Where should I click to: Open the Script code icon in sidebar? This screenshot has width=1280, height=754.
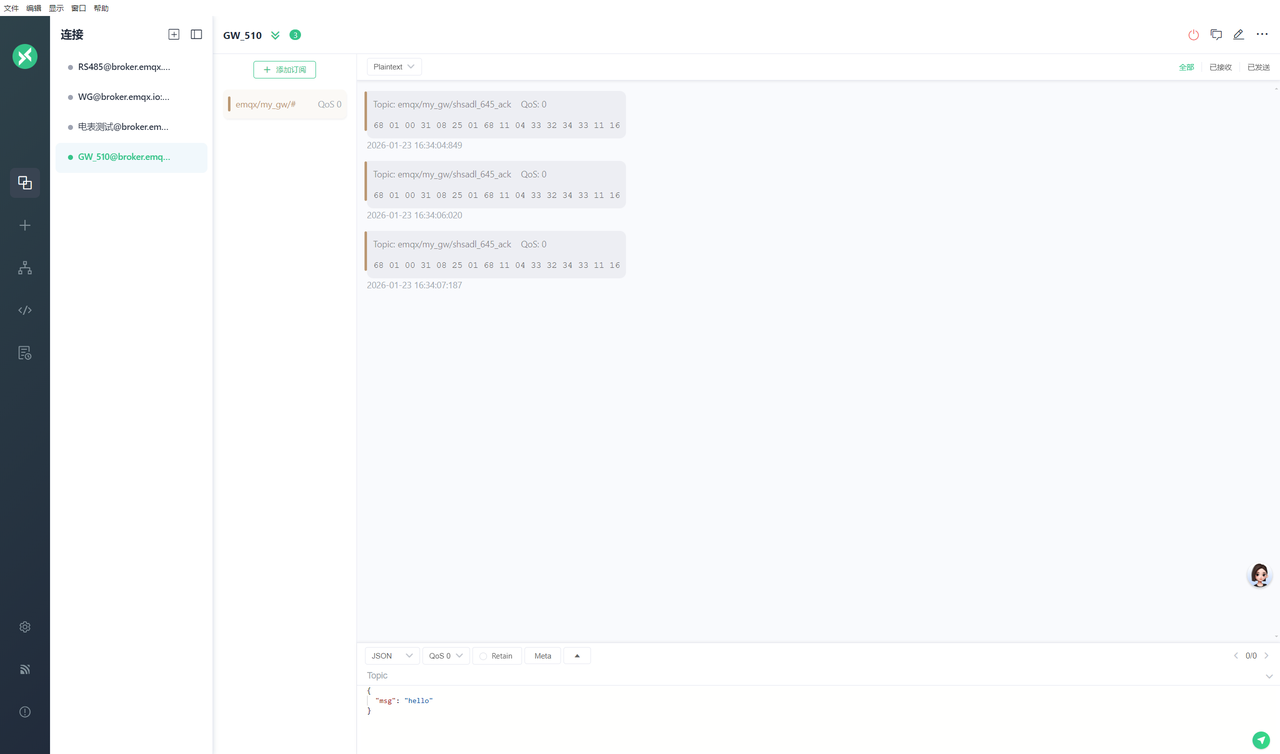[25, 310]
